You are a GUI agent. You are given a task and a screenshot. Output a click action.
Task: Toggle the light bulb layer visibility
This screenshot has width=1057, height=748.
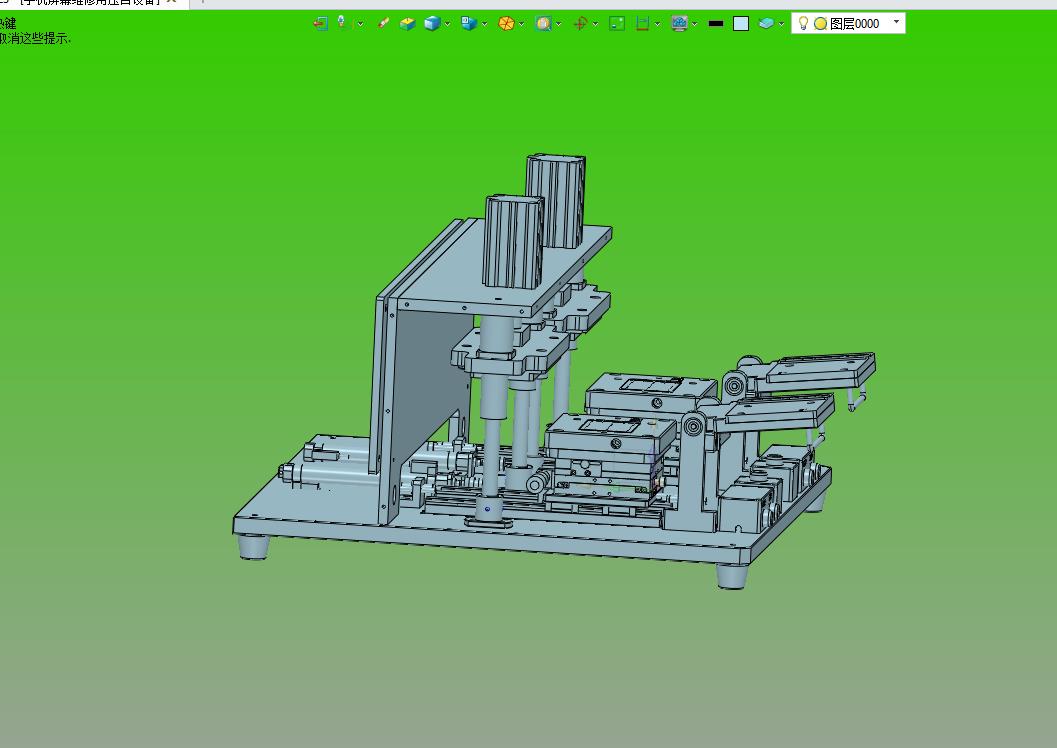(x=803, y=24)
